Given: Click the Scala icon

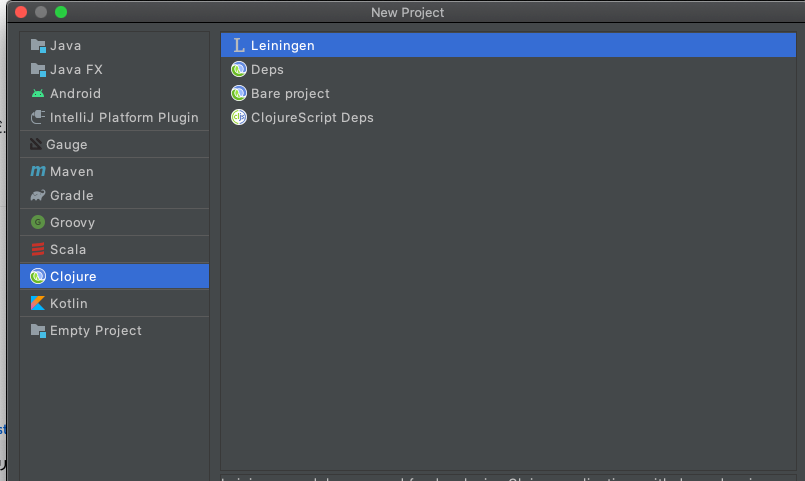Looking at the screenshot, I should (x=38, y=249).
